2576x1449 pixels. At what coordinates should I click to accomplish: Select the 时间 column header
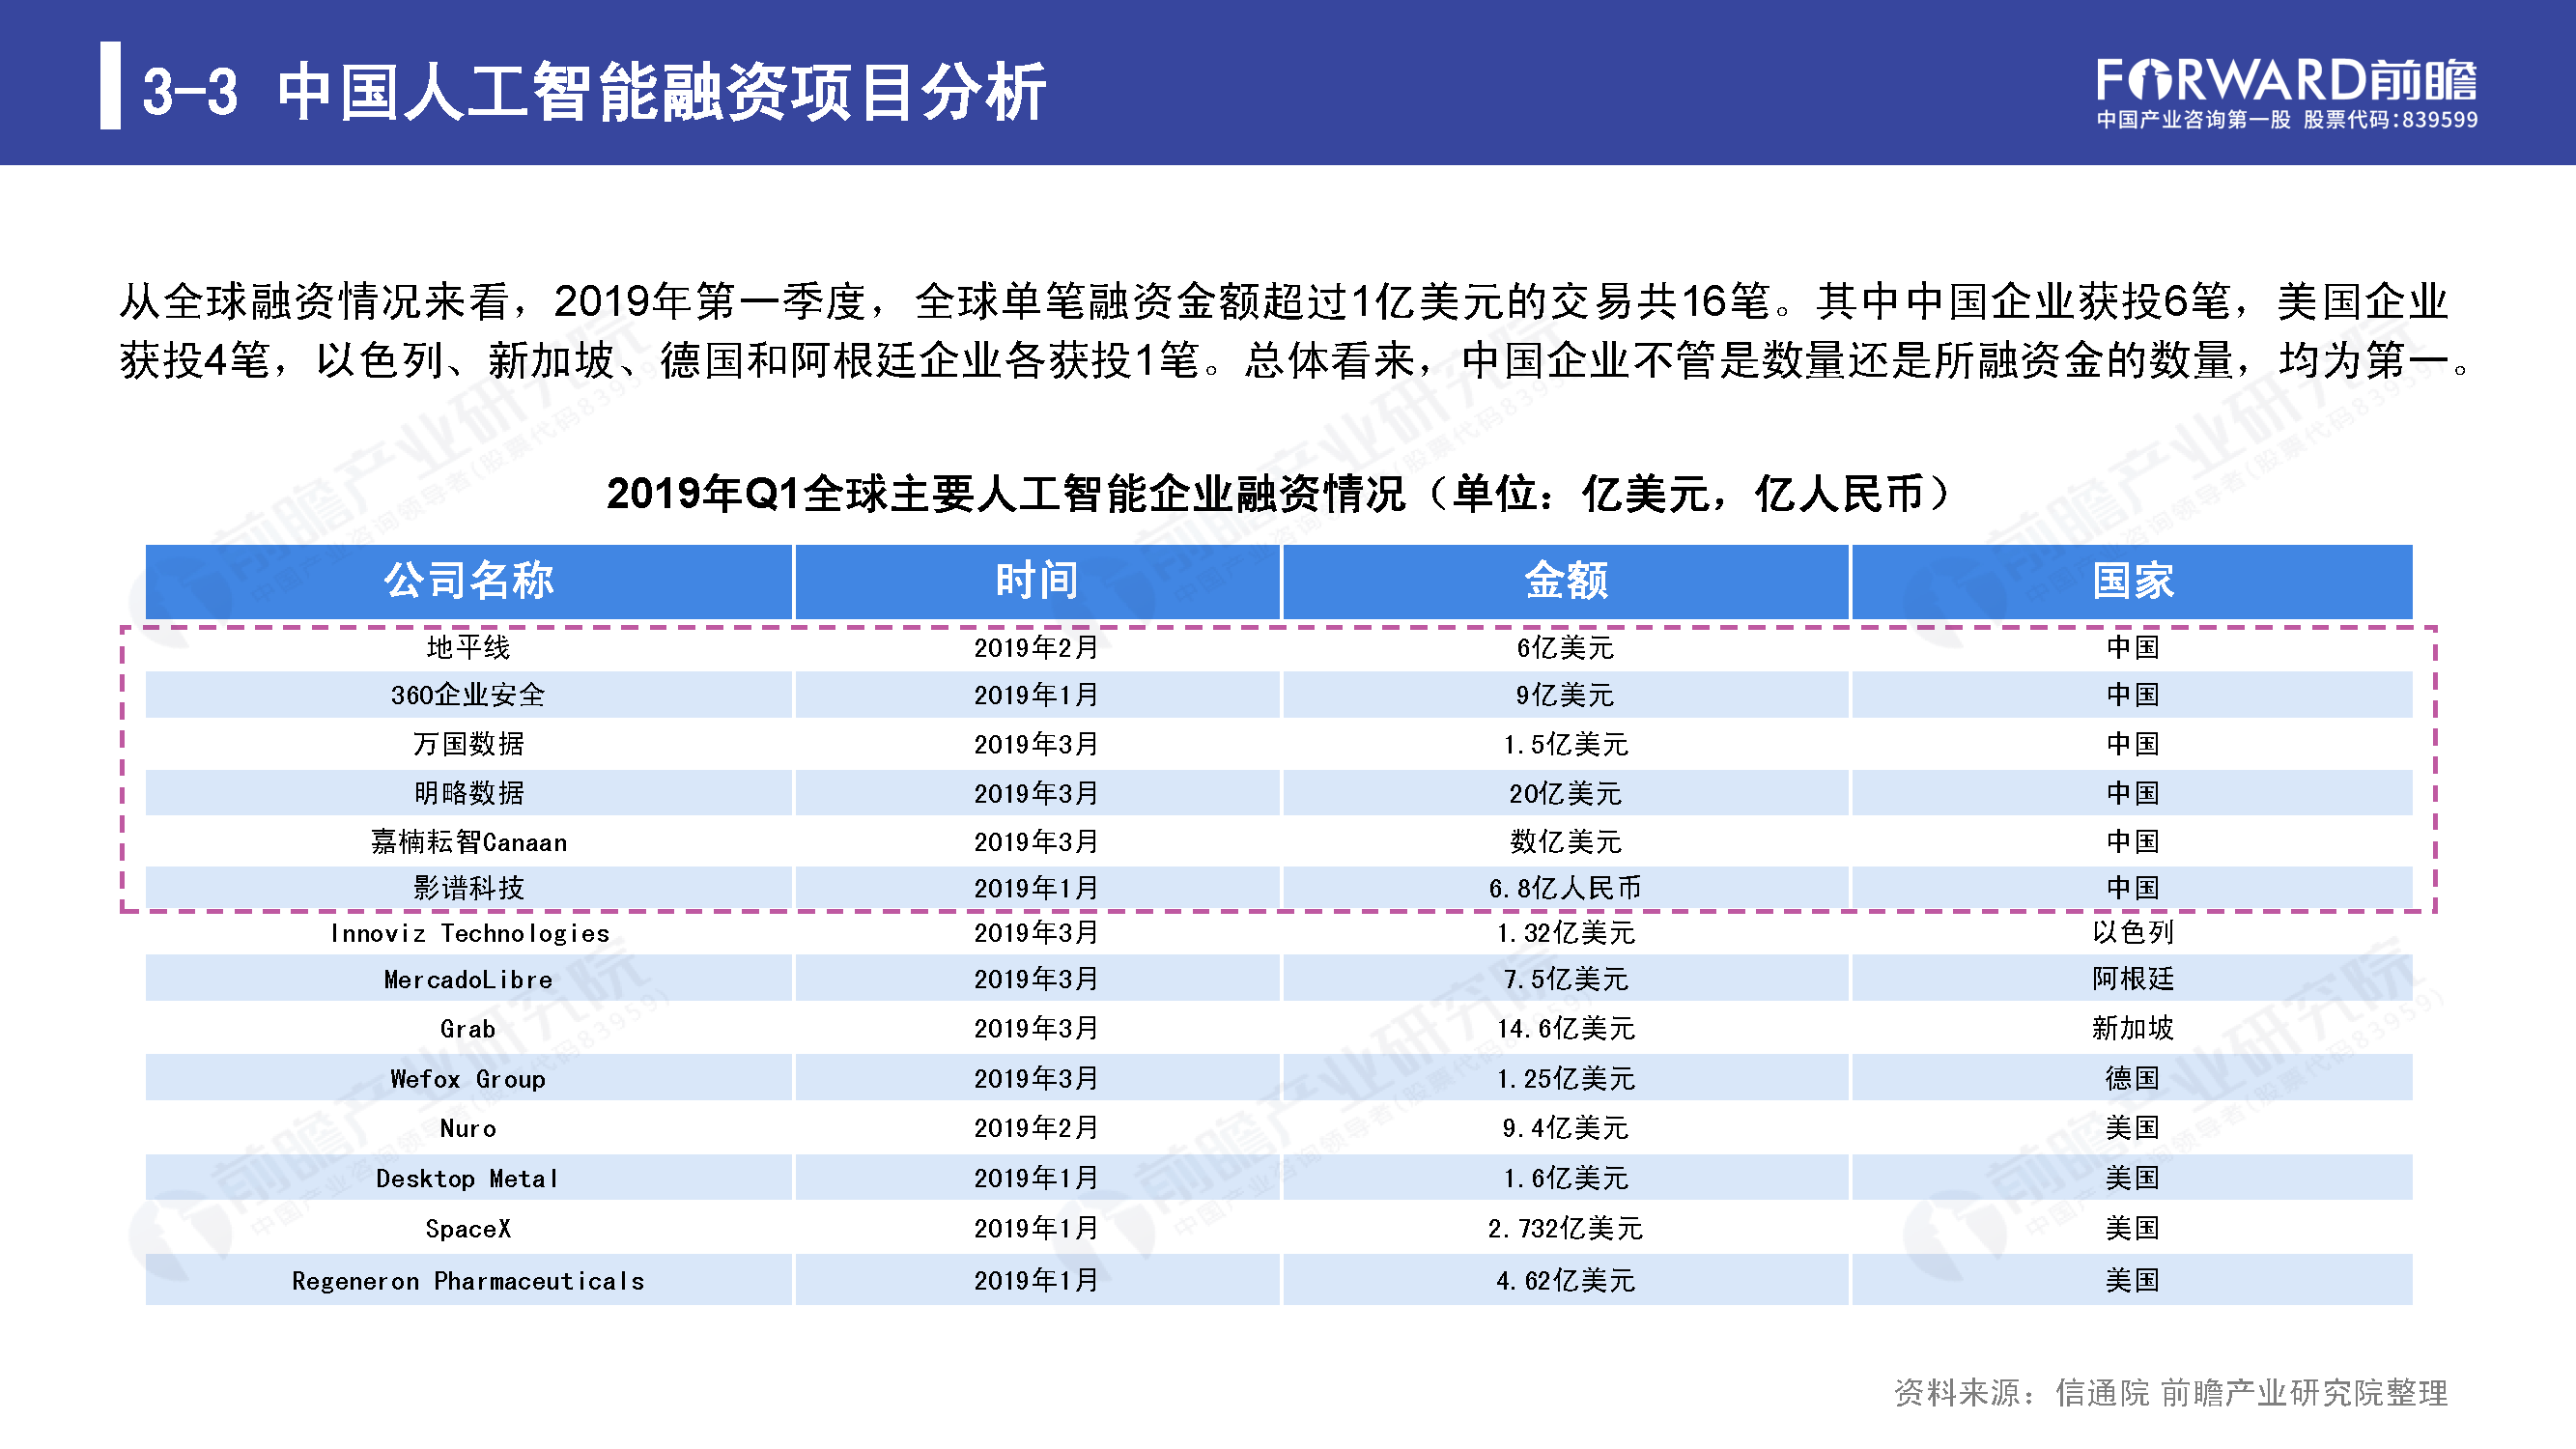(1036, 581)
